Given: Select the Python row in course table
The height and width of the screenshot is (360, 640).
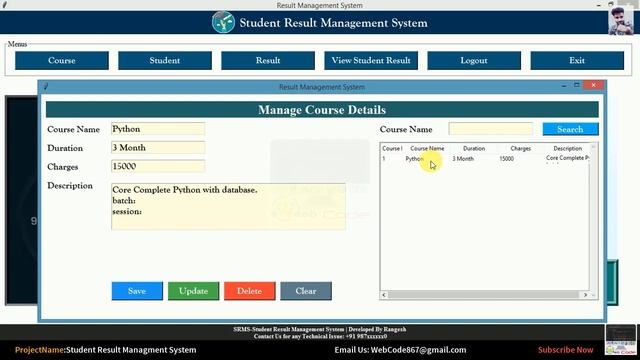Looking at the screenshot, I should coord(485,159).
